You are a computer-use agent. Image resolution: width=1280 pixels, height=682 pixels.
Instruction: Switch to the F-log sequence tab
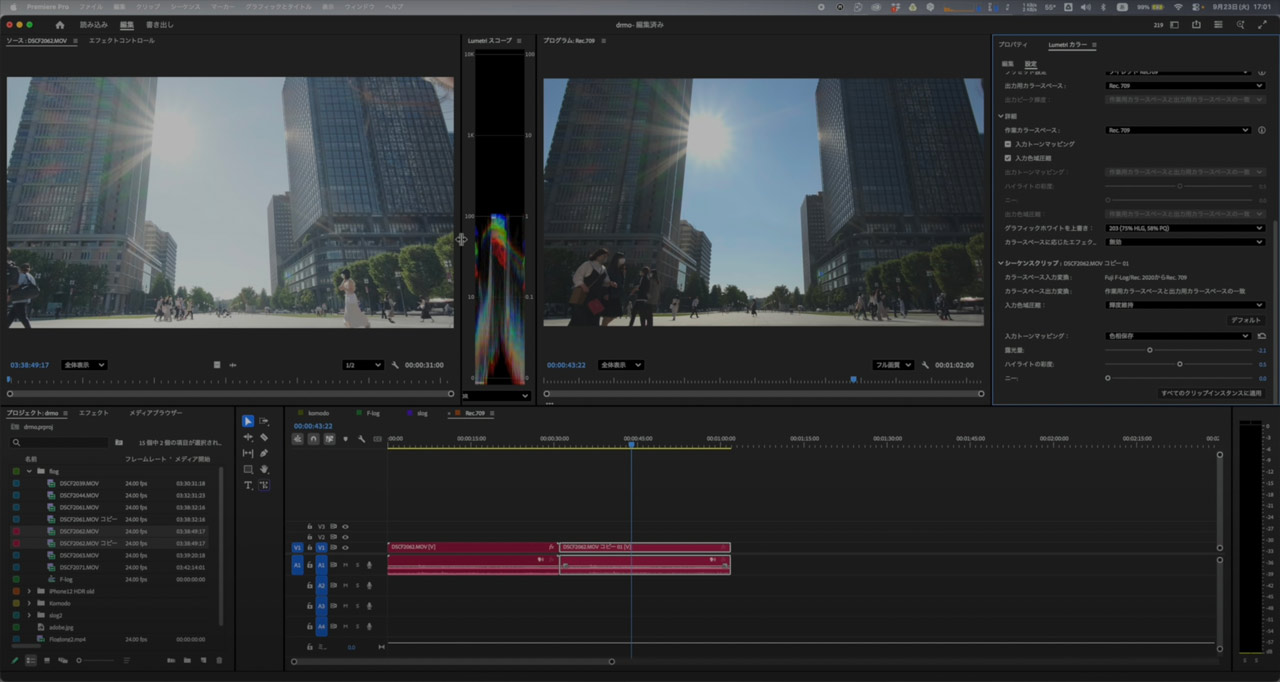[372, 413]
